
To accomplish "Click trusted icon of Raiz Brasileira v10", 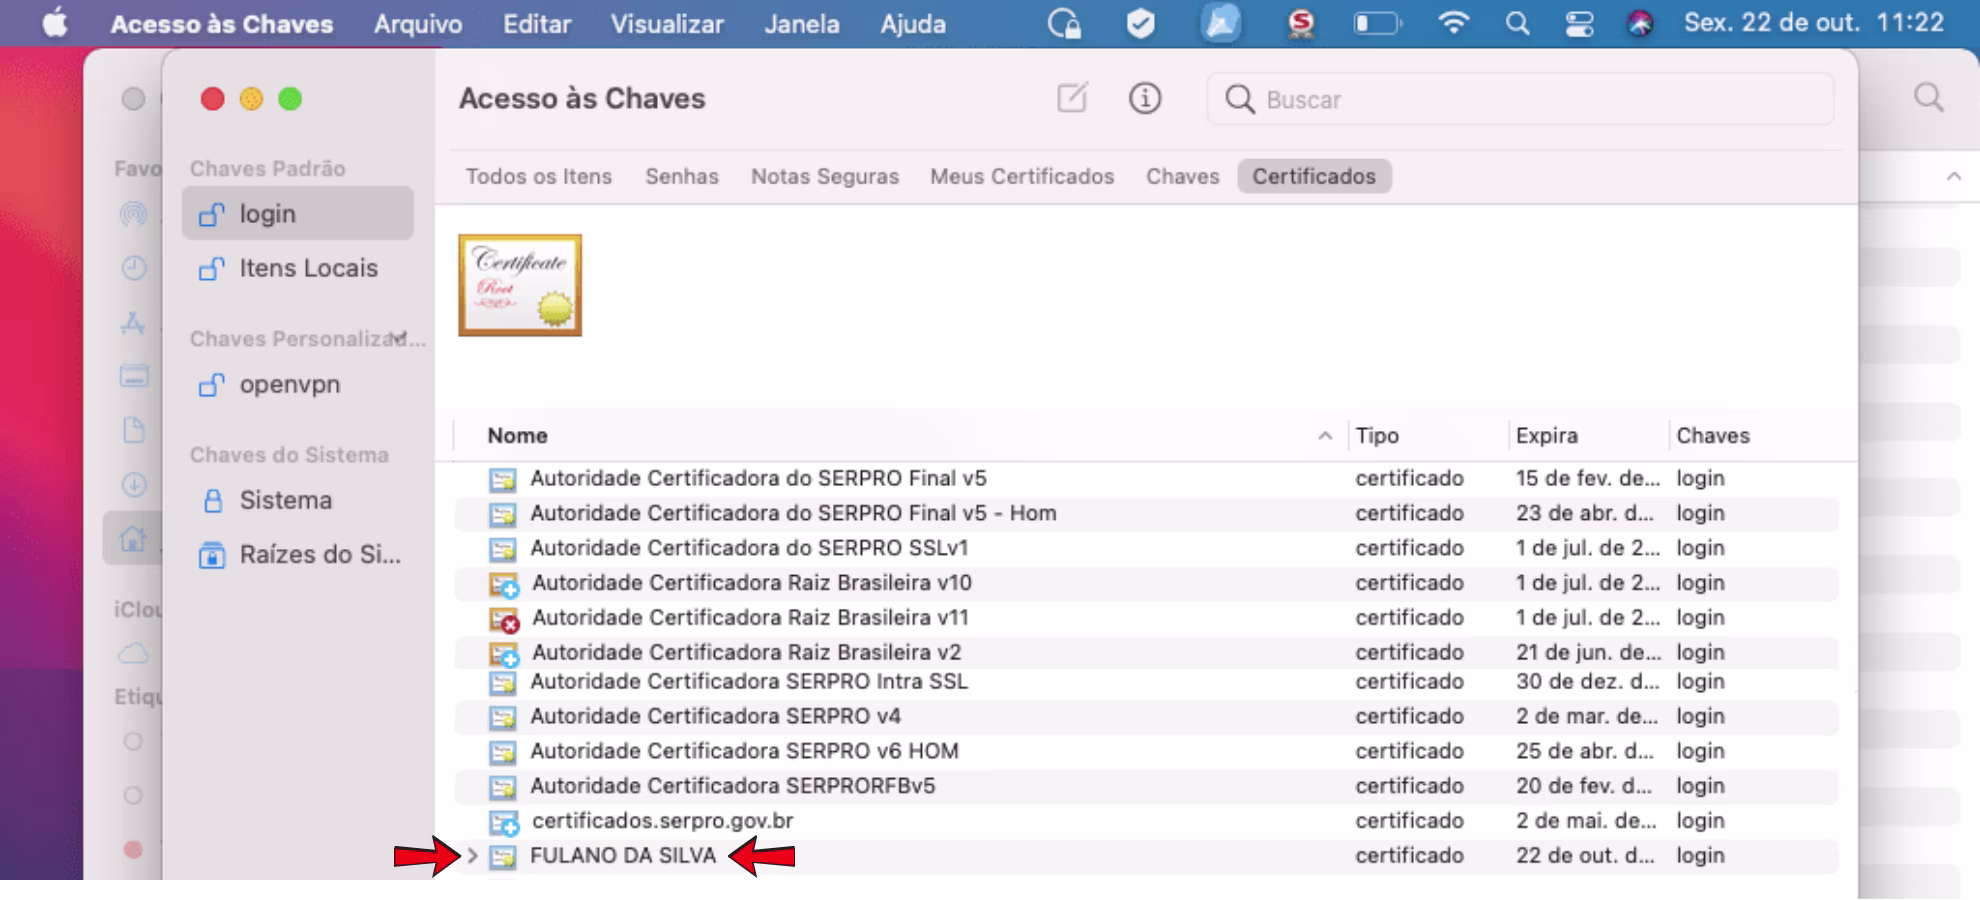I will pos(504,584).
